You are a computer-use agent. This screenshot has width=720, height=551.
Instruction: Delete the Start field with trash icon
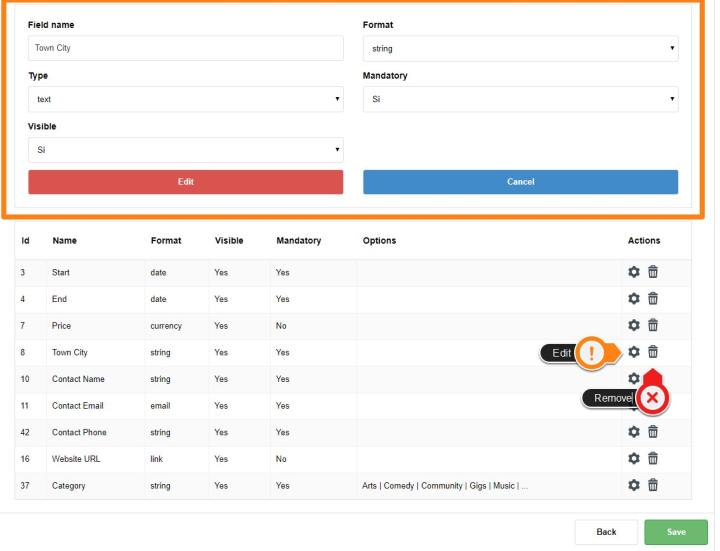click(652, 272)
